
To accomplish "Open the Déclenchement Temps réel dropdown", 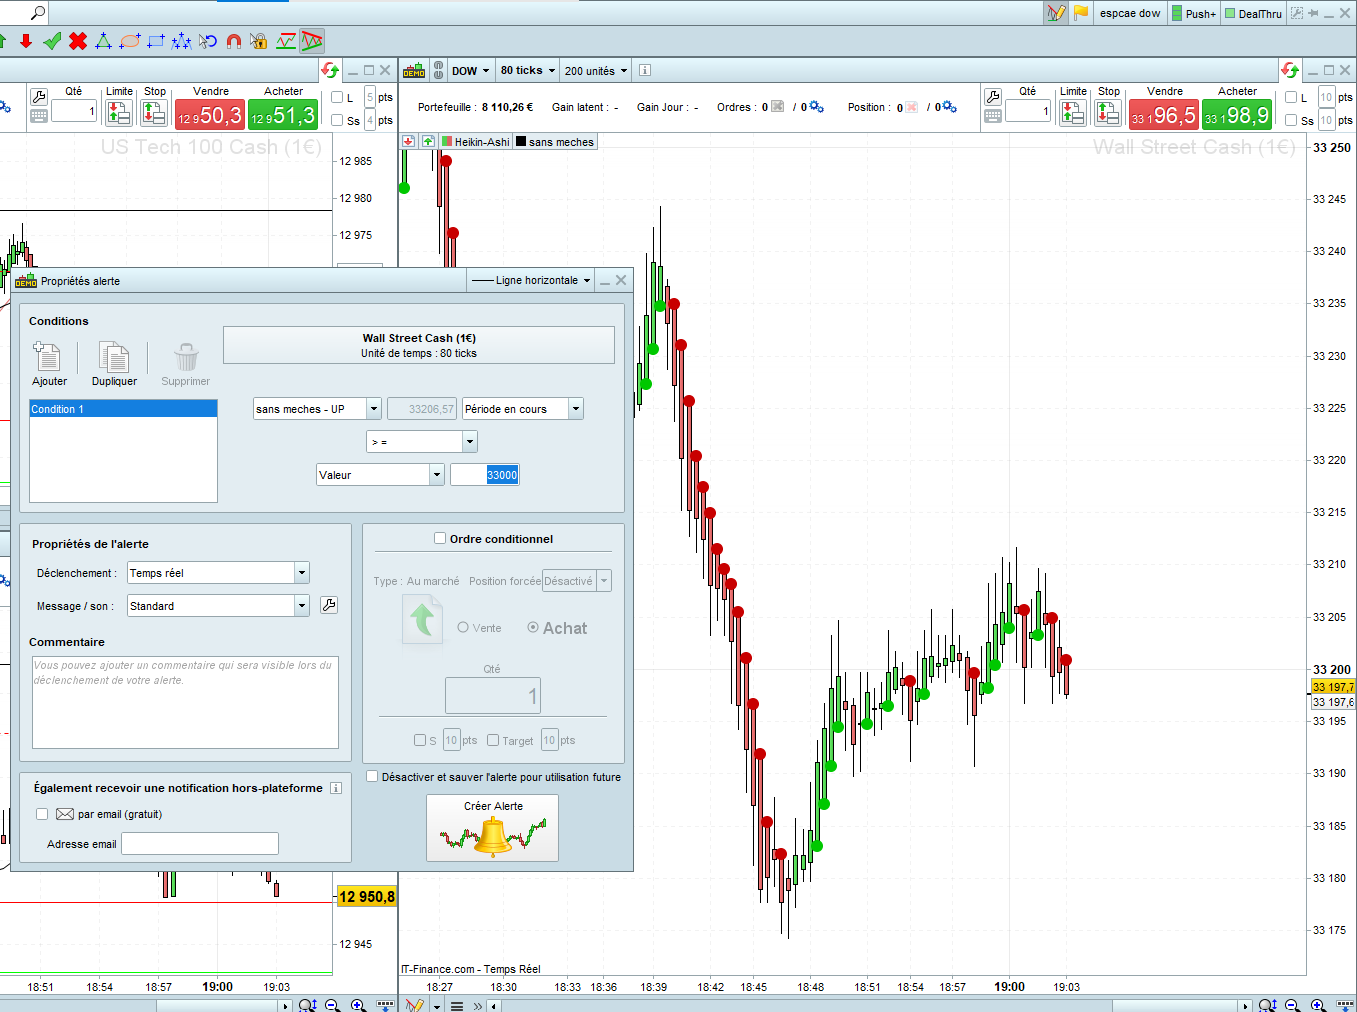I will pyautogui.click(x=218, y=573).
